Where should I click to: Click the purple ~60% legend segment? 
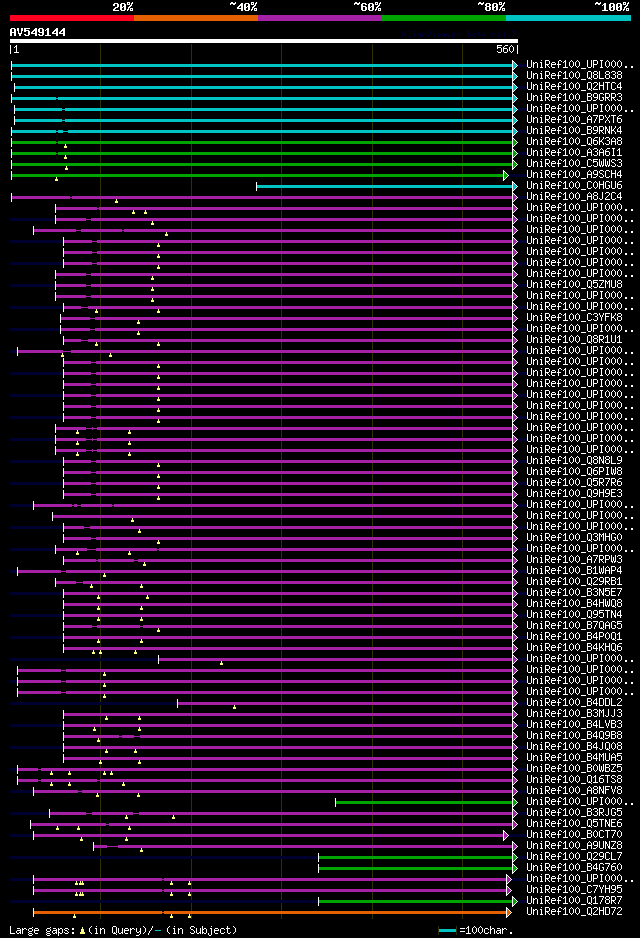coord(320,18)
